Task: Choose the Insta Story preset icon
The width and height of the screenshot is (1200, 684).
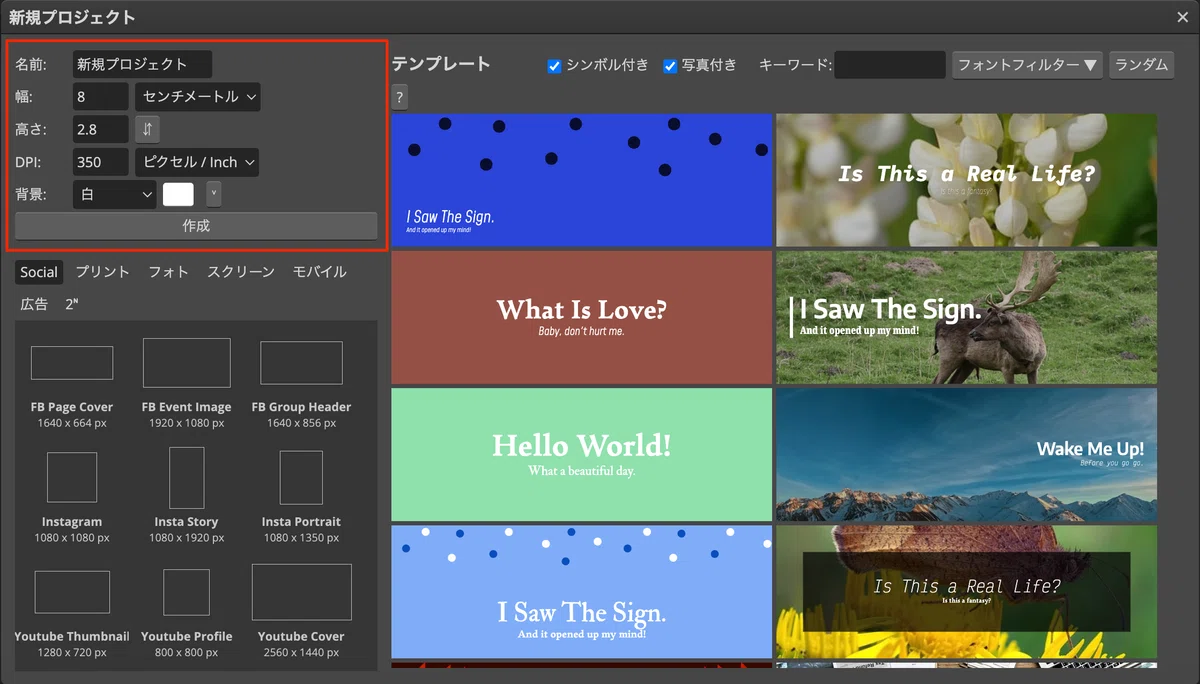Action: (186, 477)
